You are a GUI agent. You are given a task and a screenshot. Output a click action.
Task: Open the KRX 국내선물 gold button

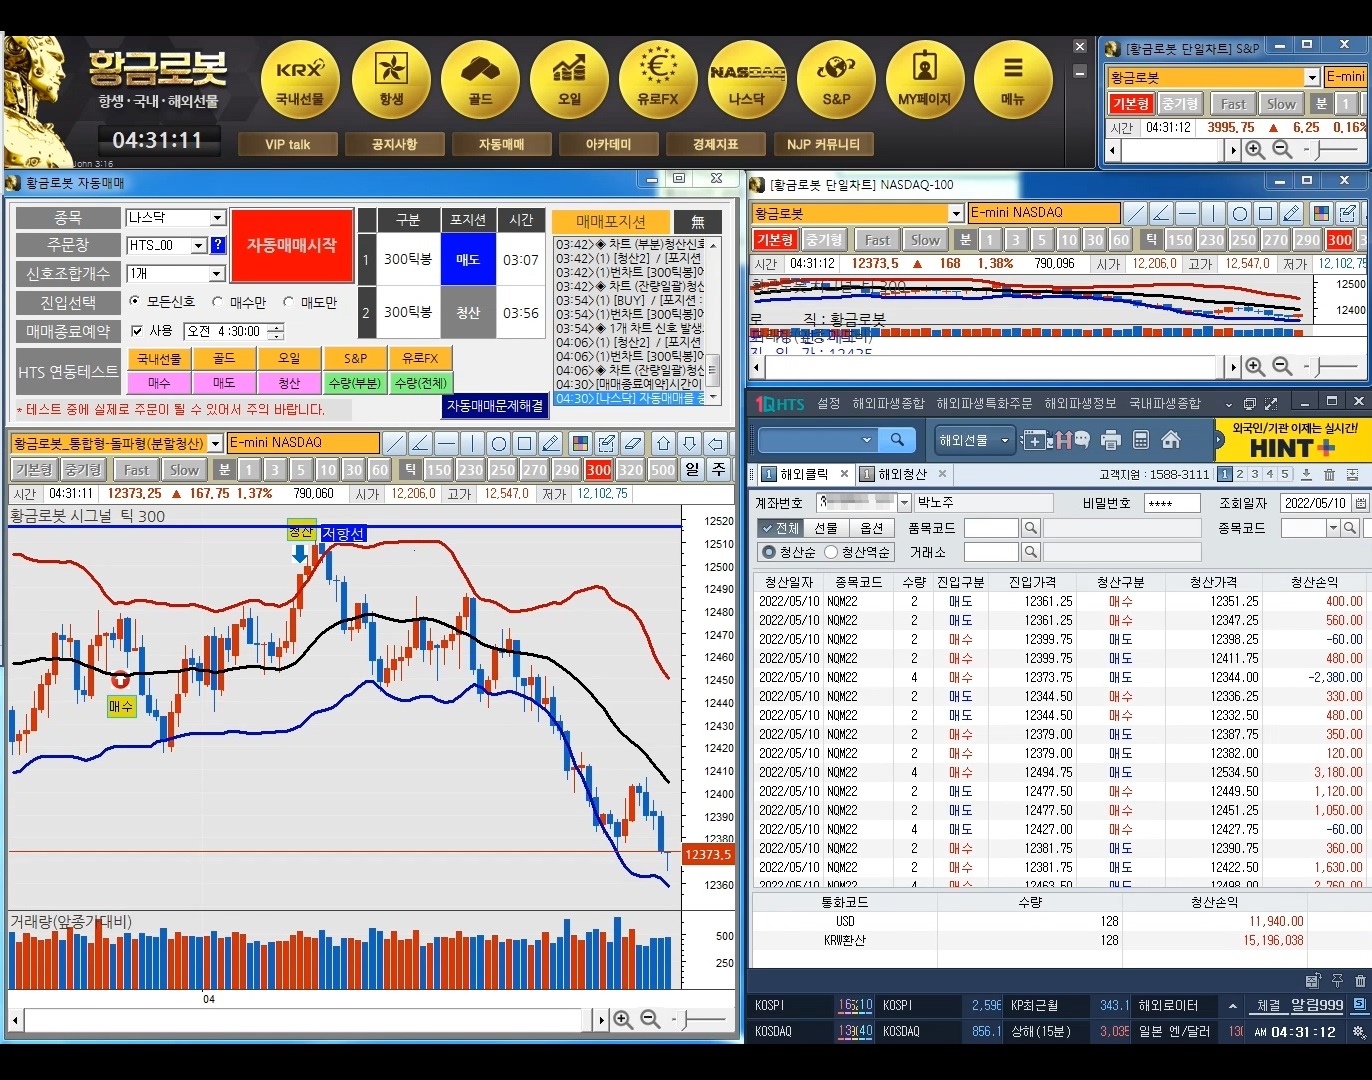pyautogui.click(x=300, y=80)
